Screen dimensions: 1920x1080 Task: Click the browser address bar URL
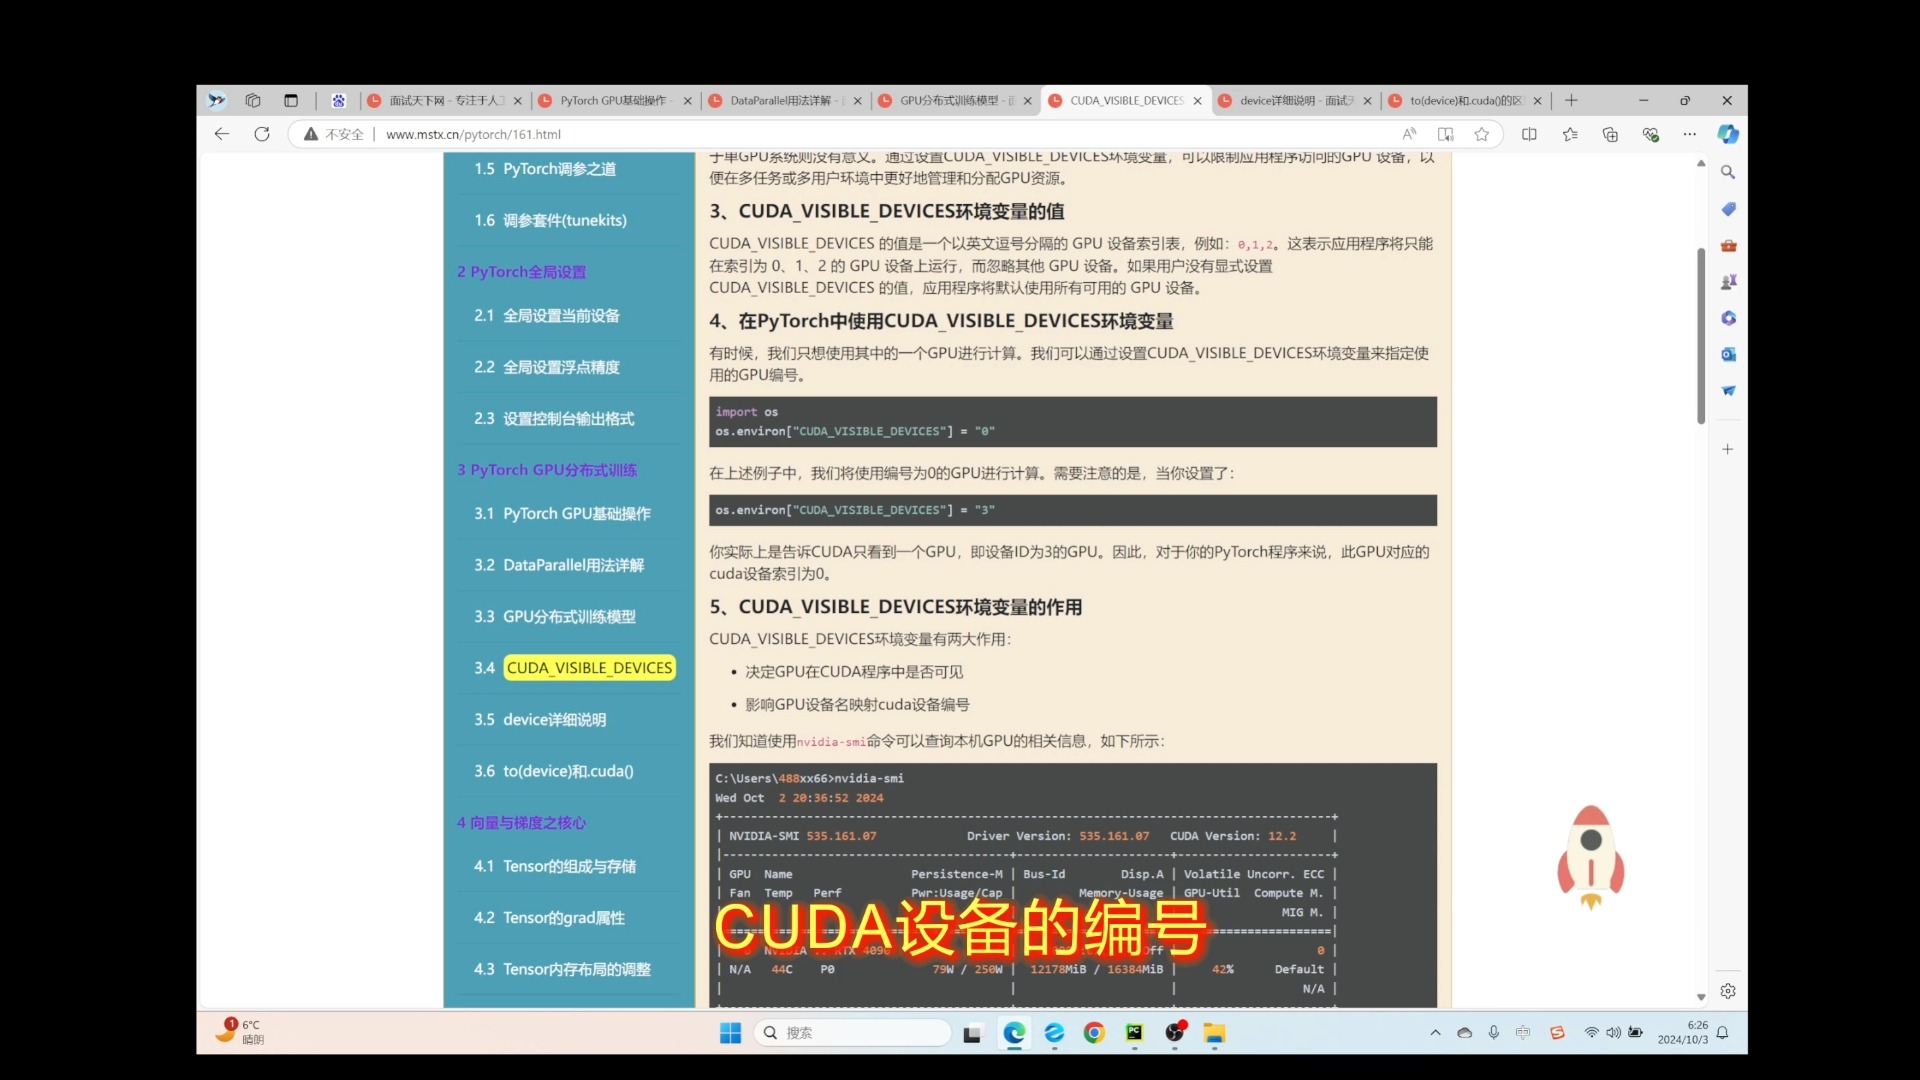click(473, 134)
